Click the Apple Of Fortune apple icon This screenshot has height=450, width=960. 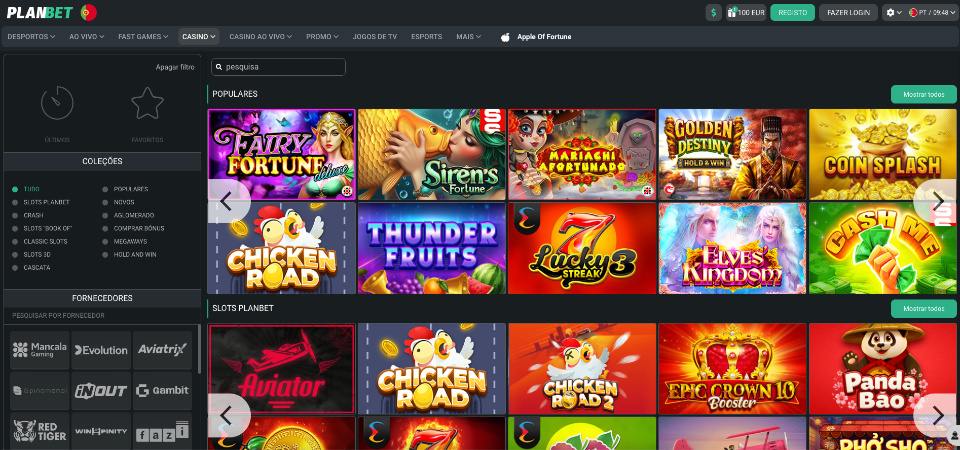[x=505, y=37]
